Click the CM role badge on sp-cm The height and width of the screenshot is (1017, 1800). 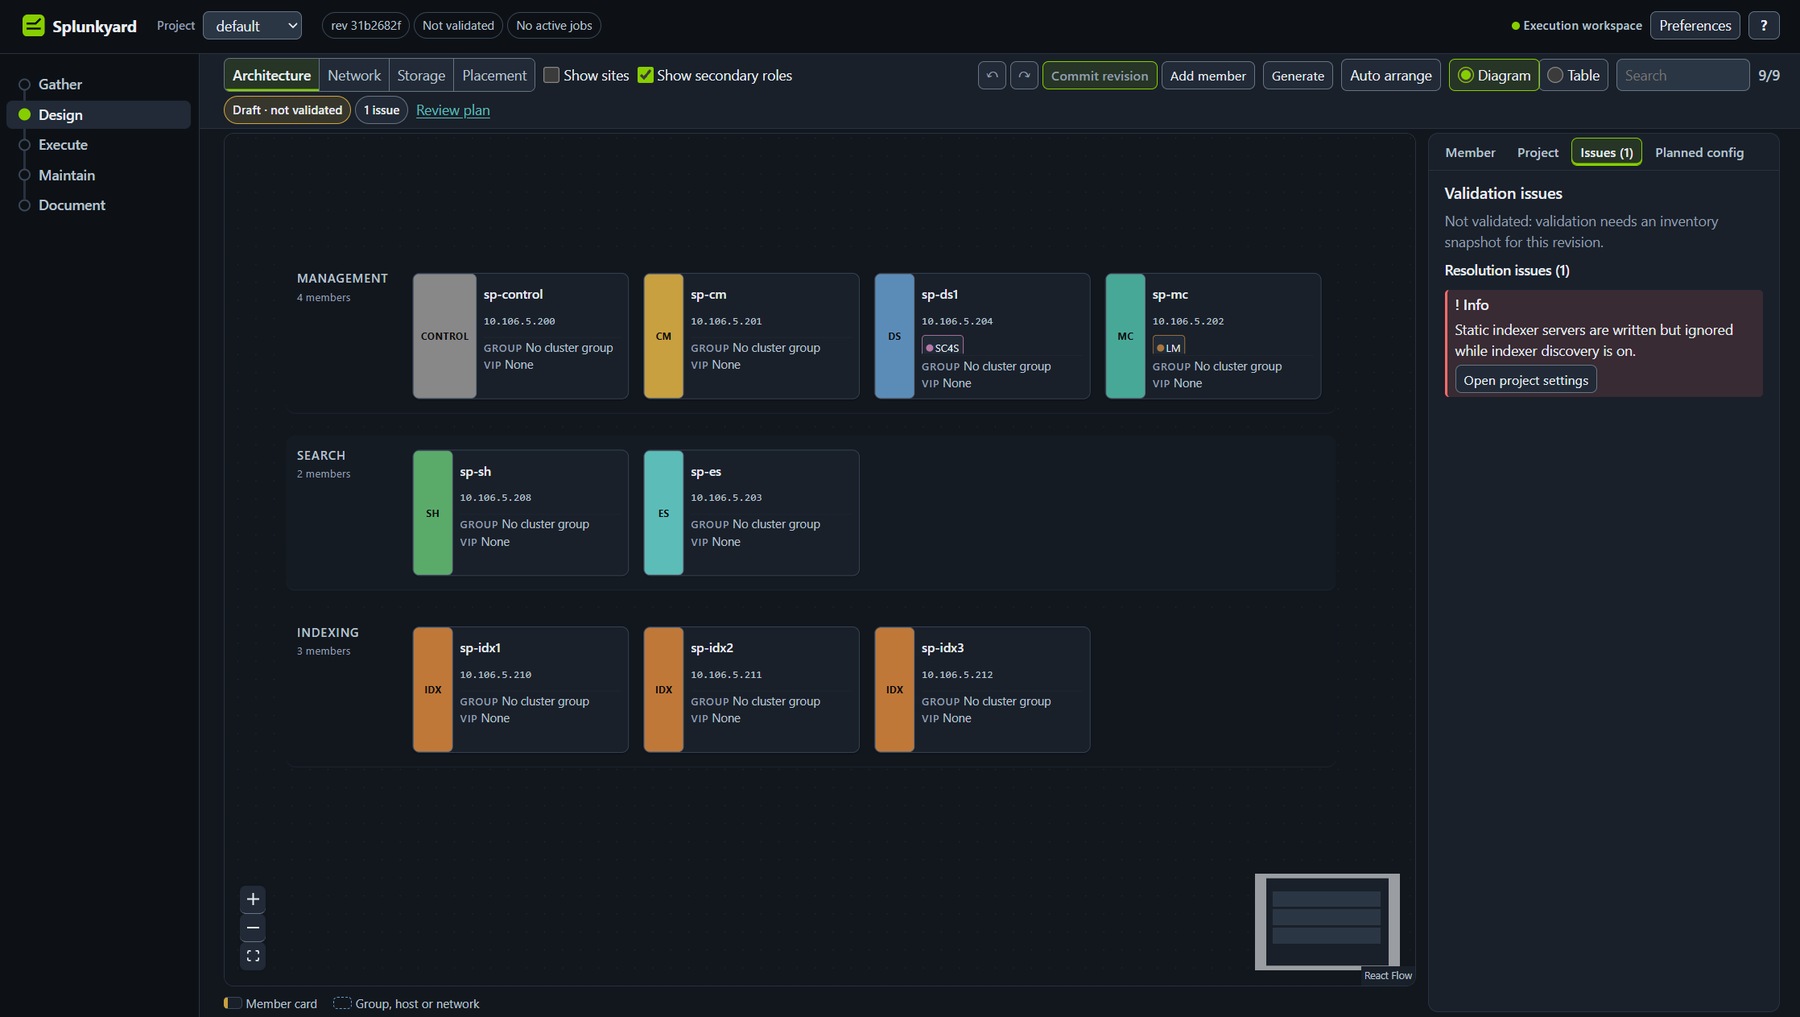coord(663,336)
